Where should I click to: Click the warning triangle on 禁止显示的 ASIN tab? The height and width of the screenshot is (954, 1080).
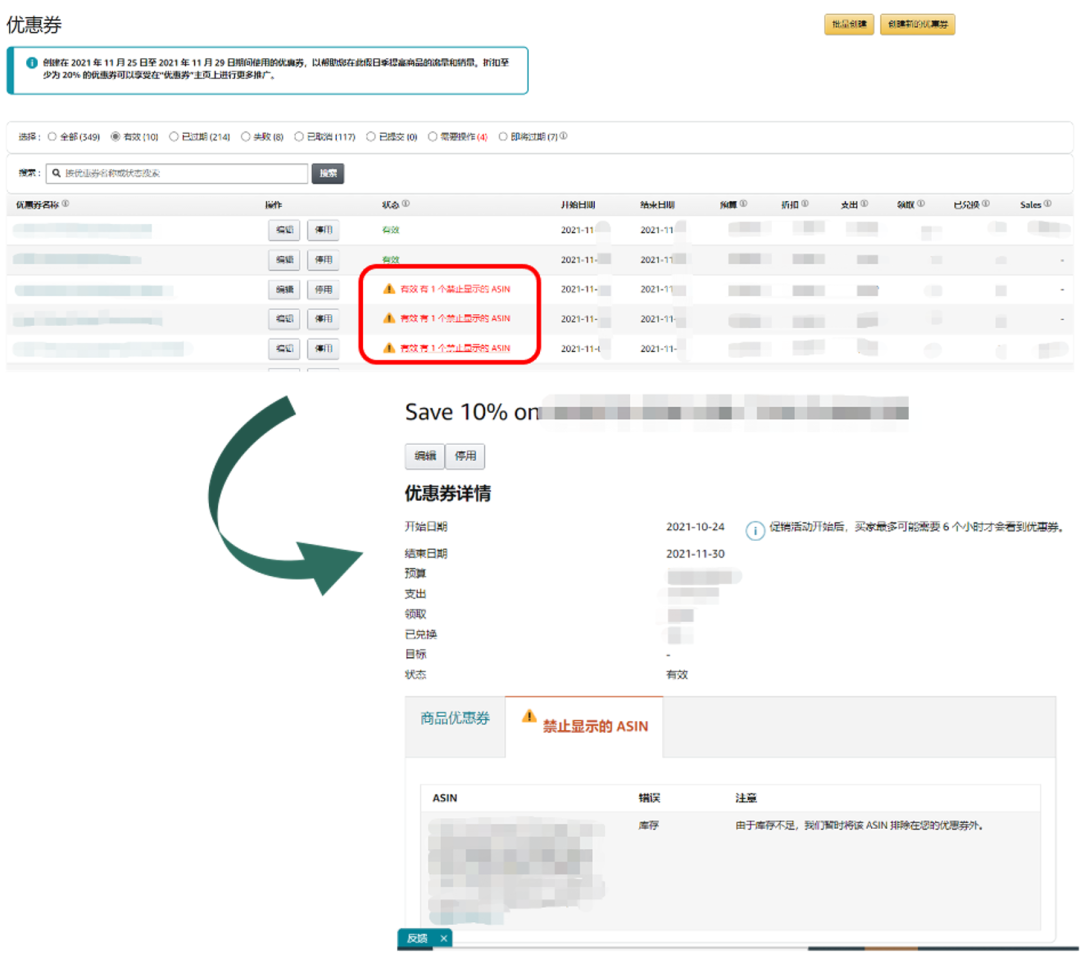pos(528,716)
